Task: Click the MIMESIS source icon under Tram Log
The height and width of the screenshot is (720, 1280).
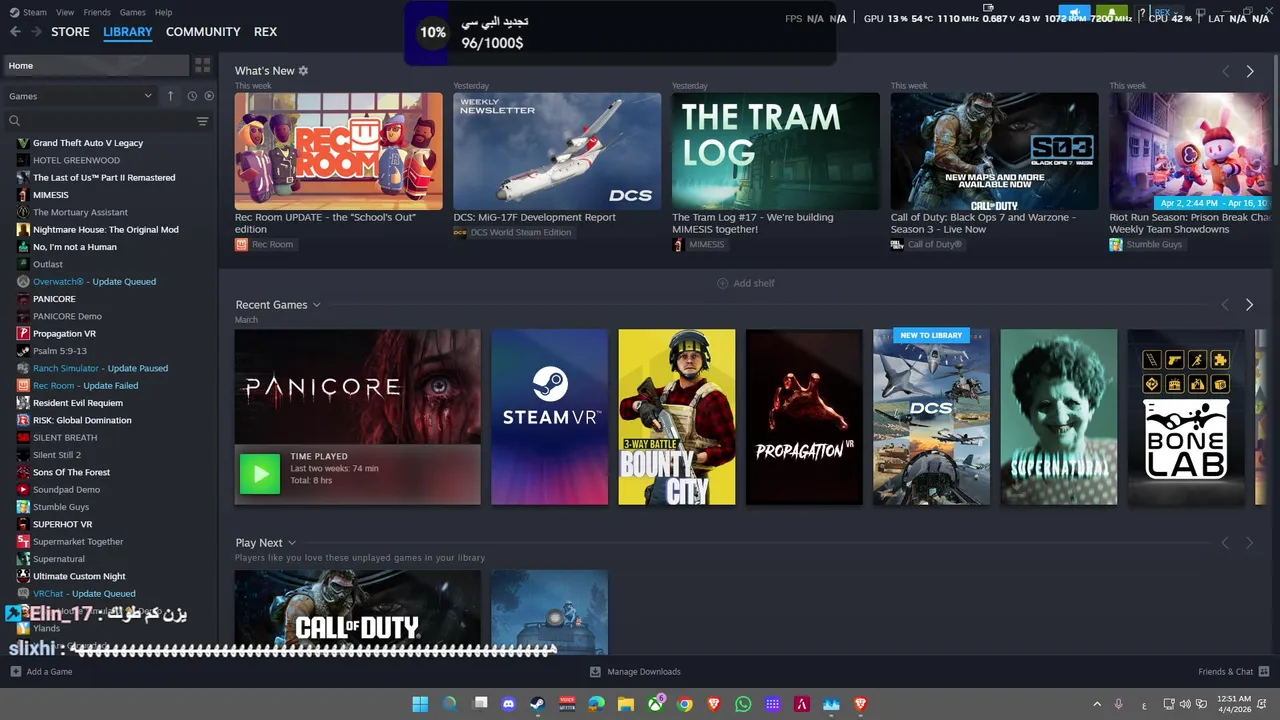Action: click(x=678, y=244)
